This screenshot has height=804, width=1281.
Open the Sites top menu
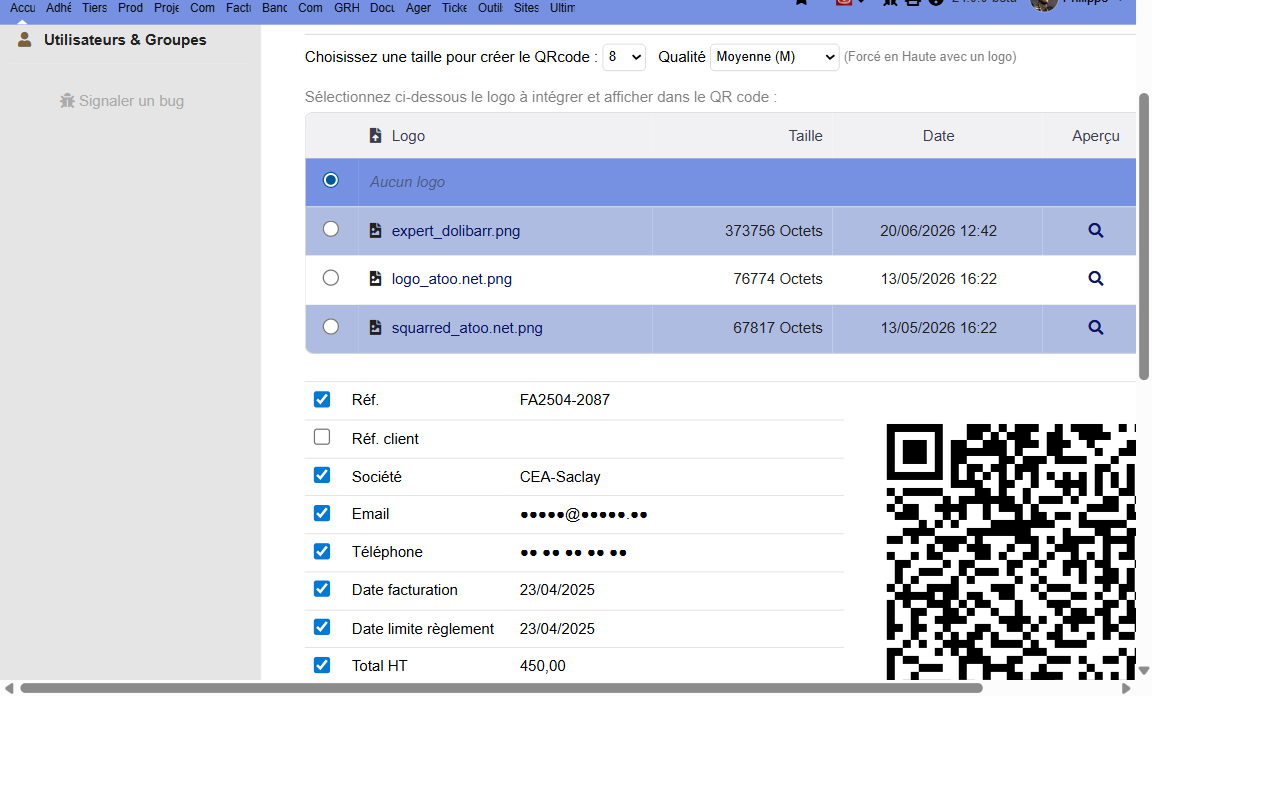point(526,8)
